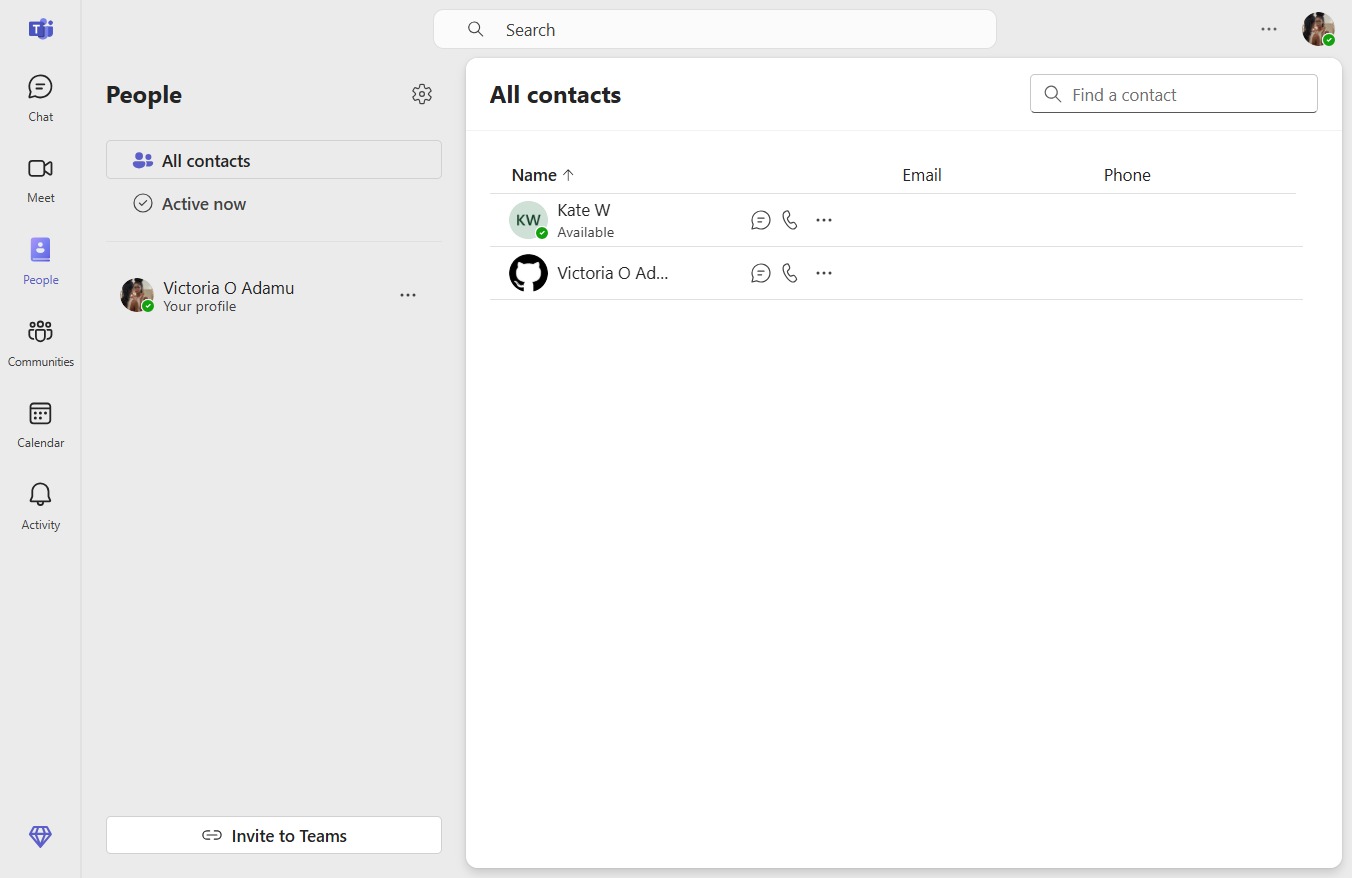Image resolution: width=1352 pixels, height=878 pixels.
Task: Sort contacts by the Name column
Action: 543,175
